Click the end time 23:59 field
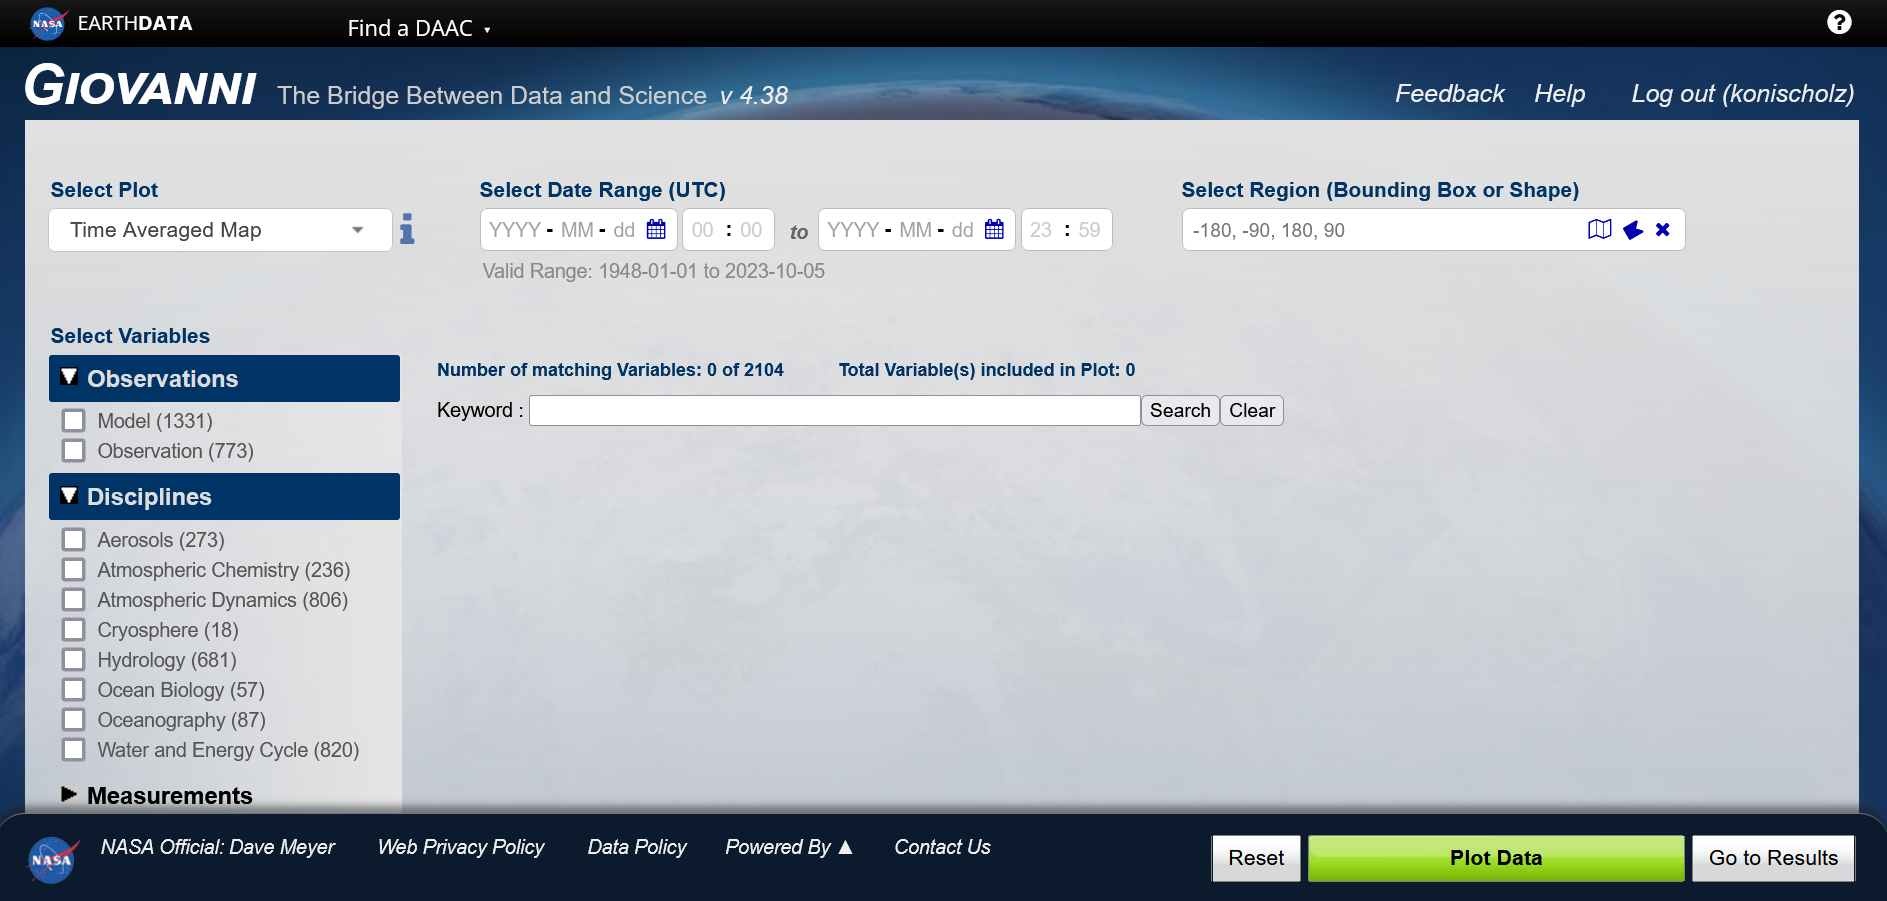Viewport: 1887px width, 901px height. click(1066, 230)
